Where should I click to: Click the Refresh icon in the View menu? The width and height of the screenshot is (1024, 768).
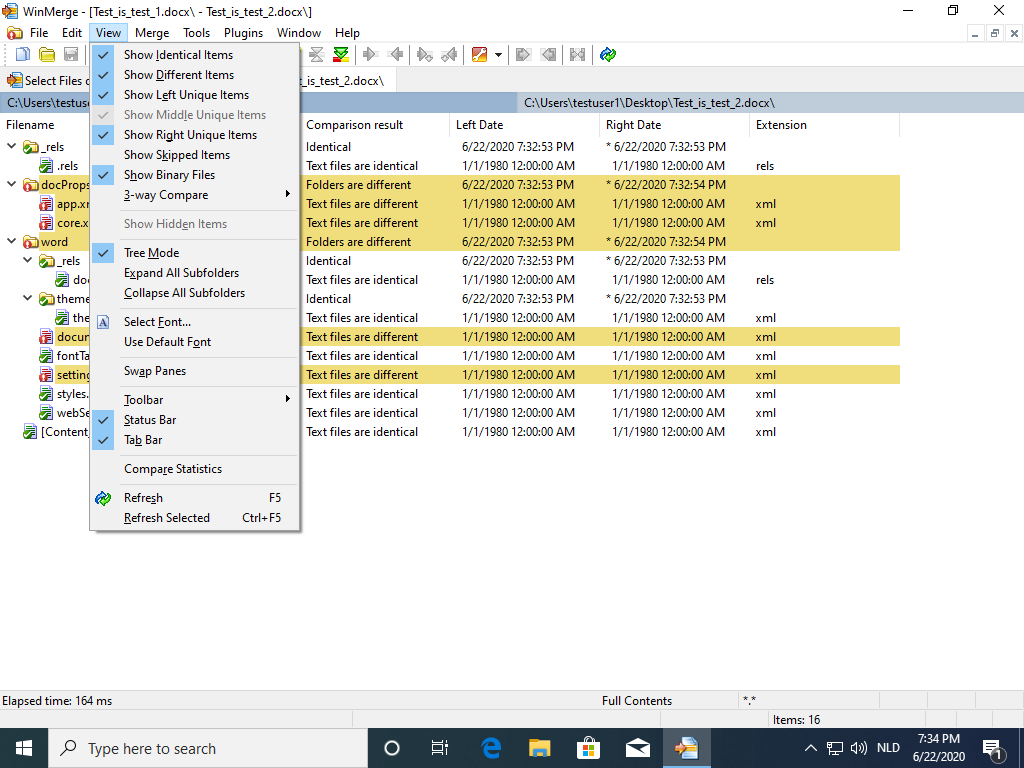pos(103,498)
